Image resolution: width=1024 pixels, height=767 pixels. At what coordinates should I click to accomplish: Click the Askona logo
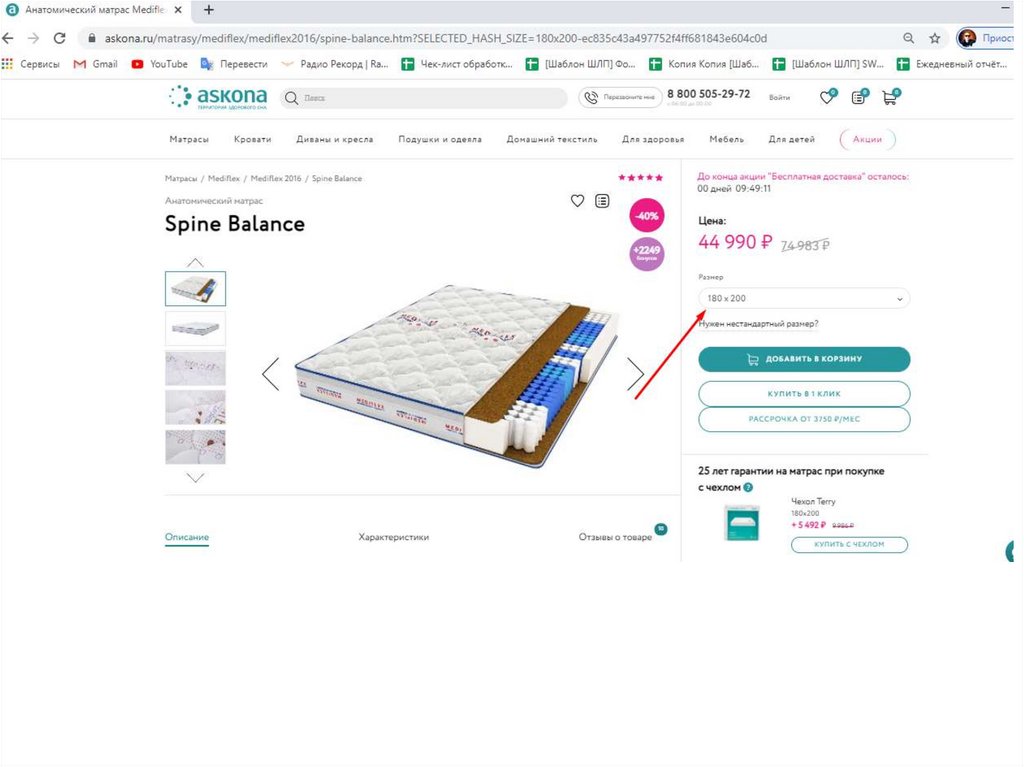coord(218,97)
